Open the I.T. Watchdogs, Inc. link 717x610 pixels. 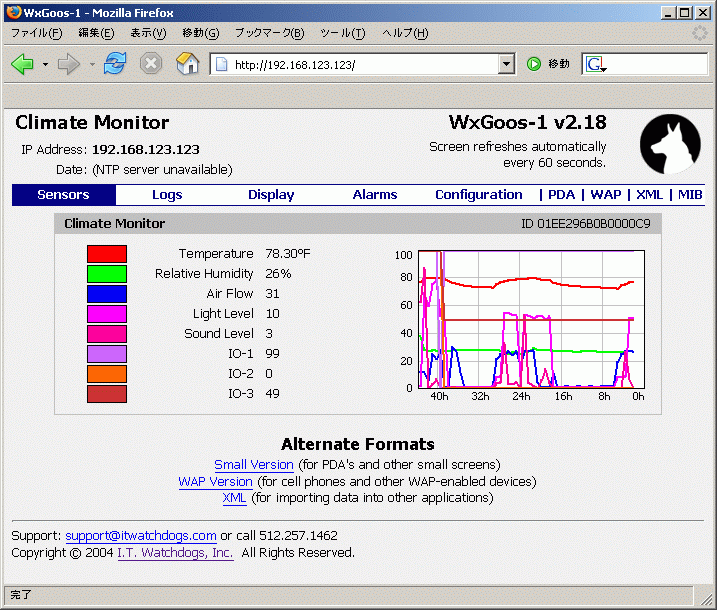(176, 553)
